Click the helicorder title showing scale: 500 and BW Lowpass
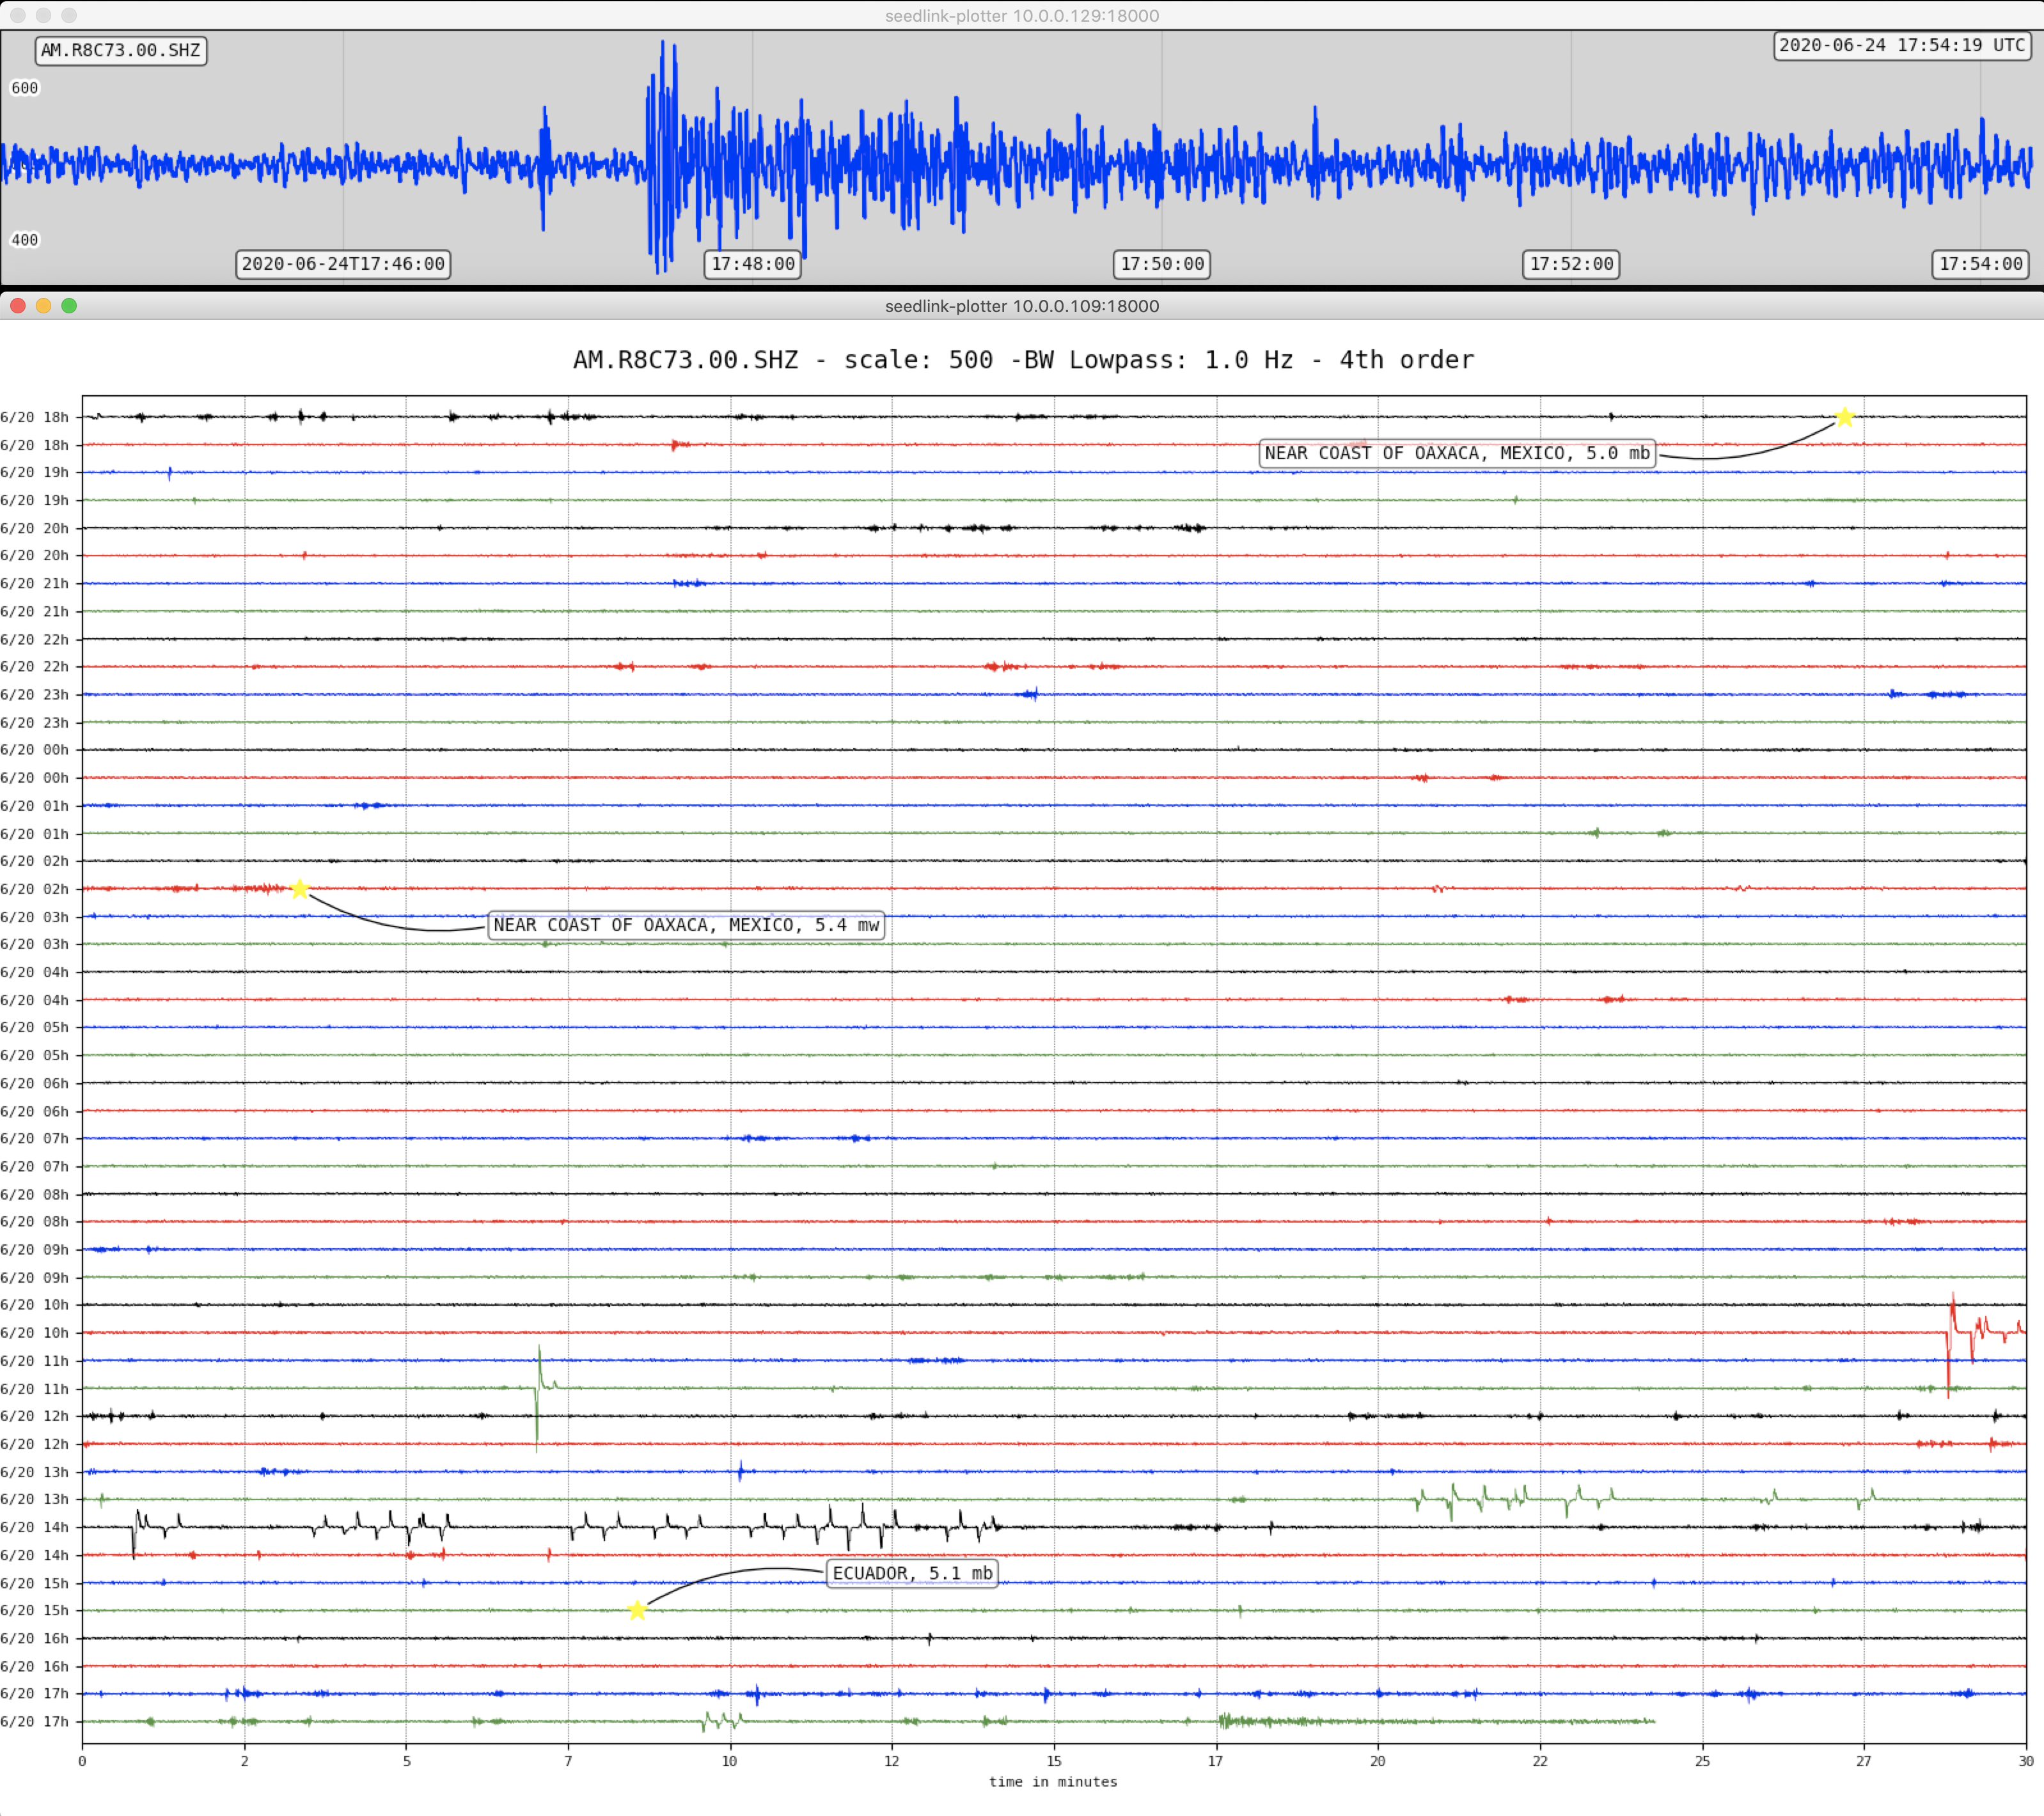Viewport: 2044px width, 1816px height. pos(1023,360)
